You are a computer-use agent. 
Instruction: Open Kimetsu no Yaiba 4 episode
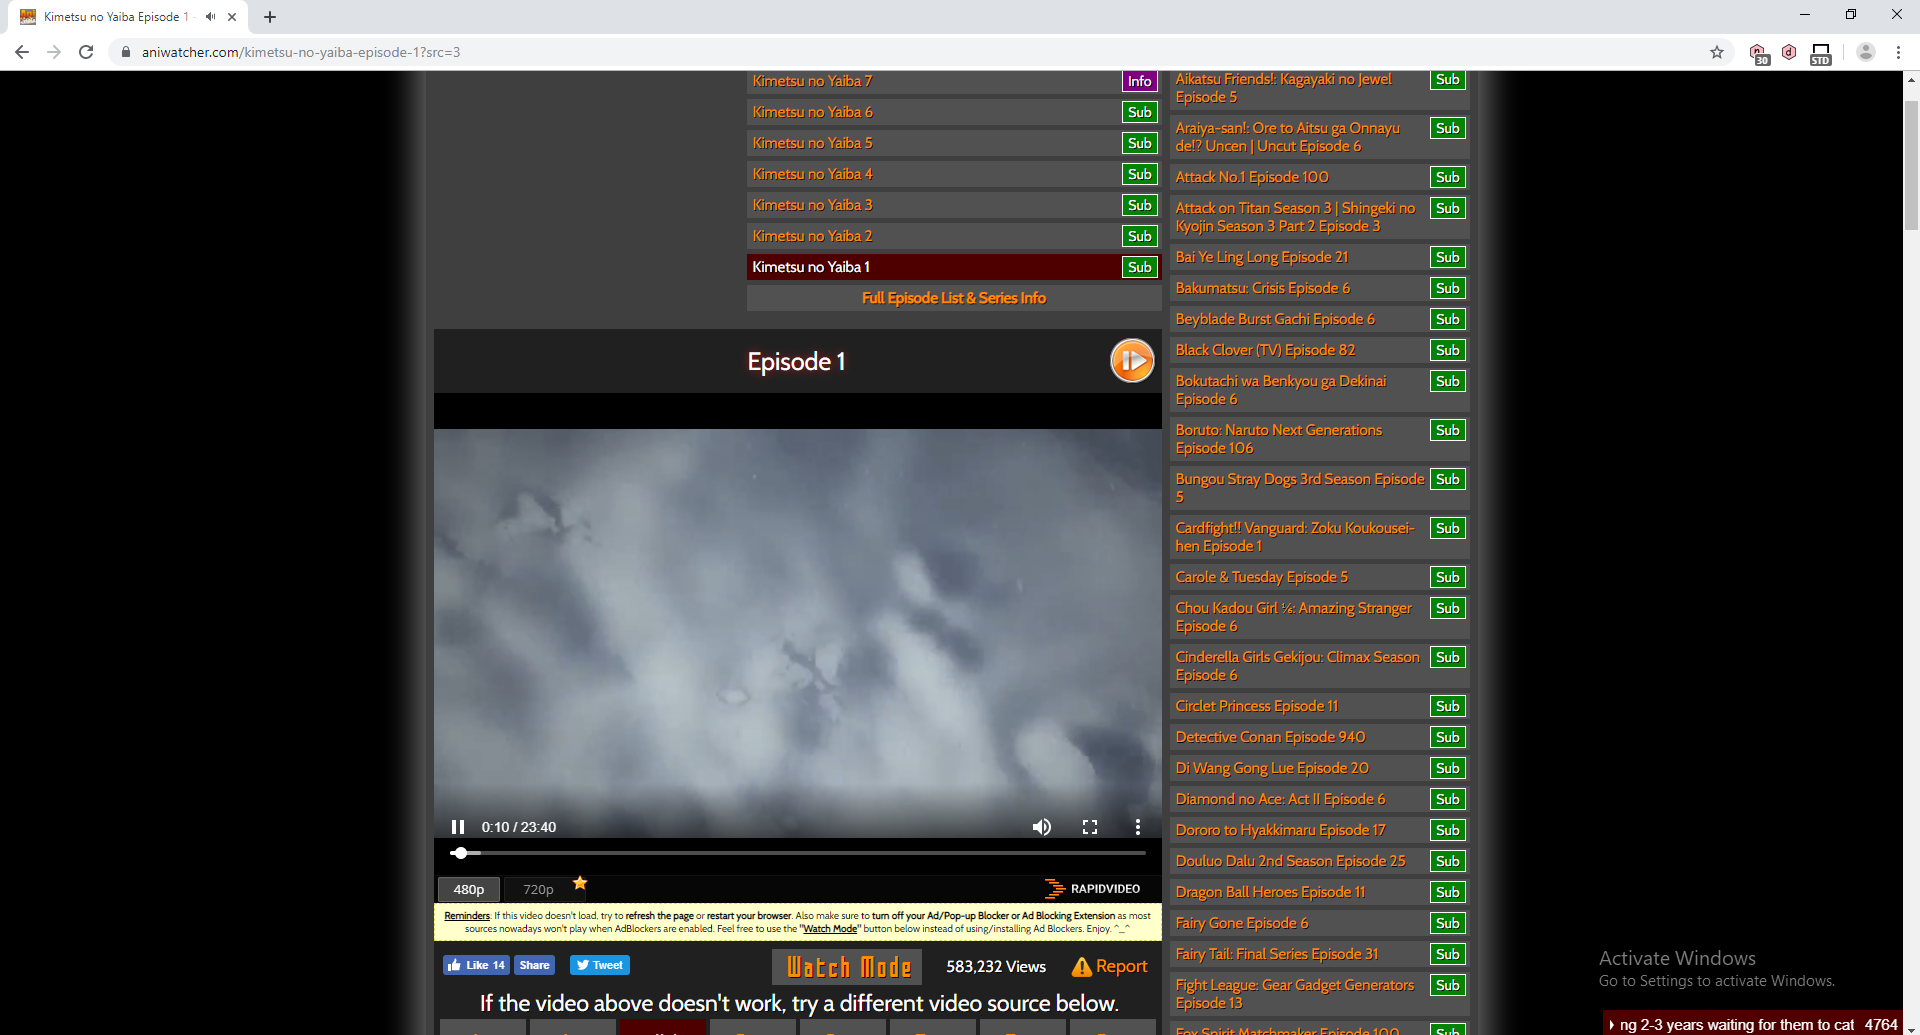tap(812, 174)
